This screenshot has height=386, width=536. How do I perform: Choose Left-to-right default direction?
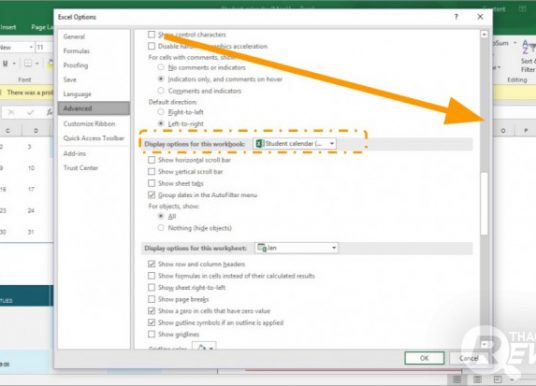(161, 123)
